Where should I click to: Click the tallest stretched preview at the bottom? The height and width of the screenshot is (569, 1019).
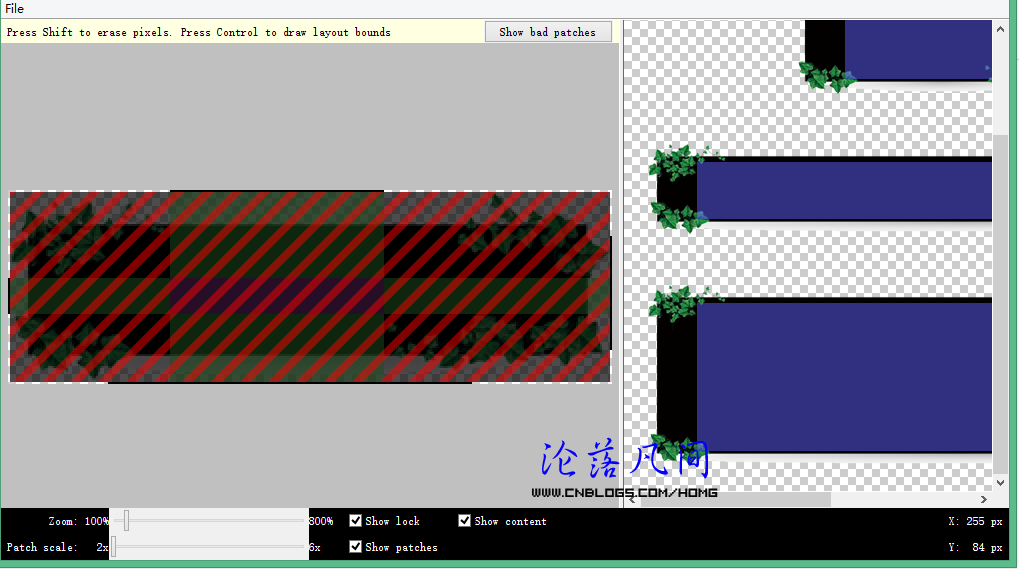coord(820,375)
